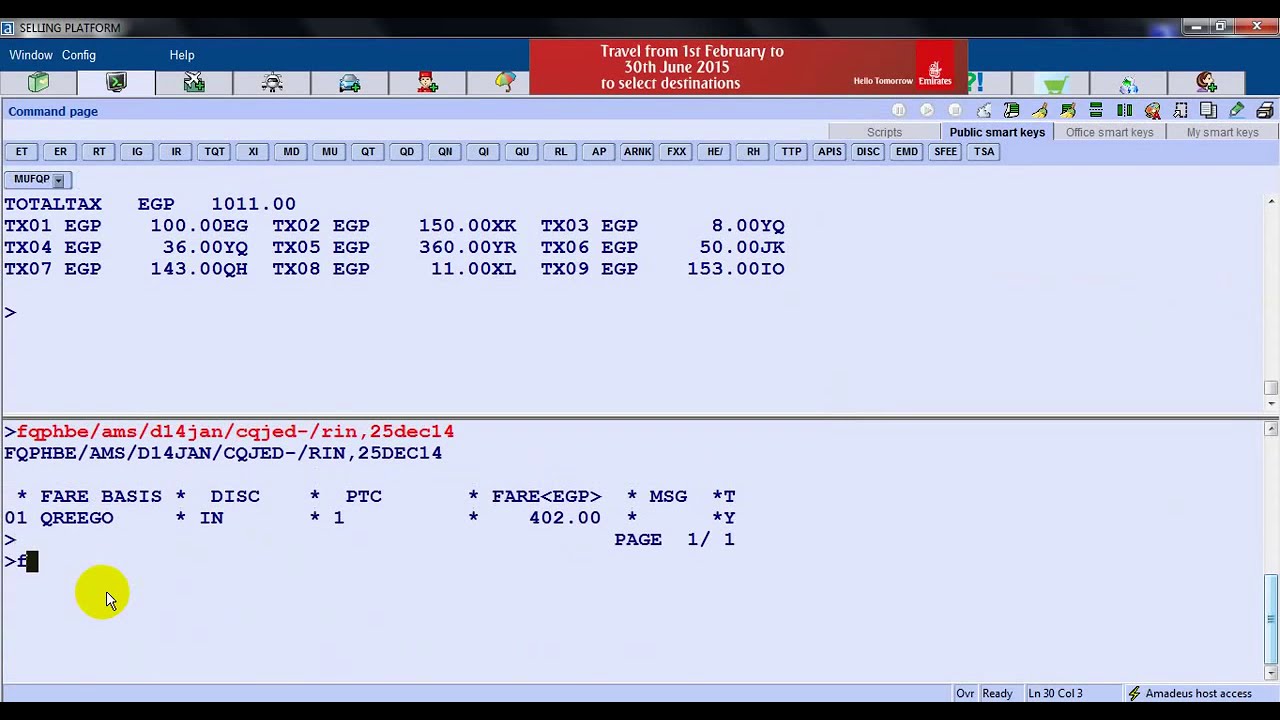Screen dimensions: 1280x720
Task: Click the QI smart key
Action: pos(484,152)
